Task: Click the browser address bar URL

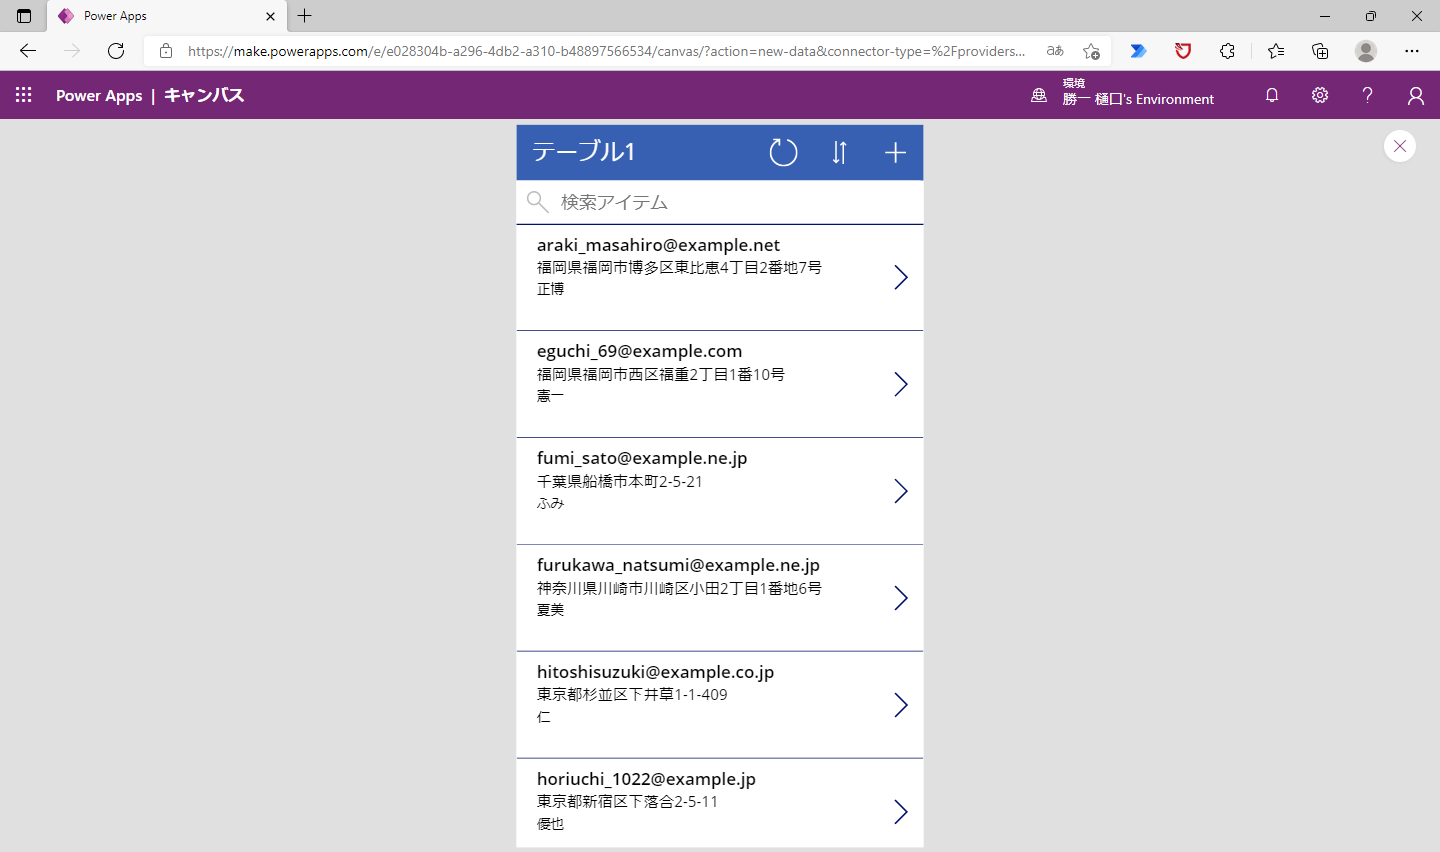Action: [x=606, y=51]
